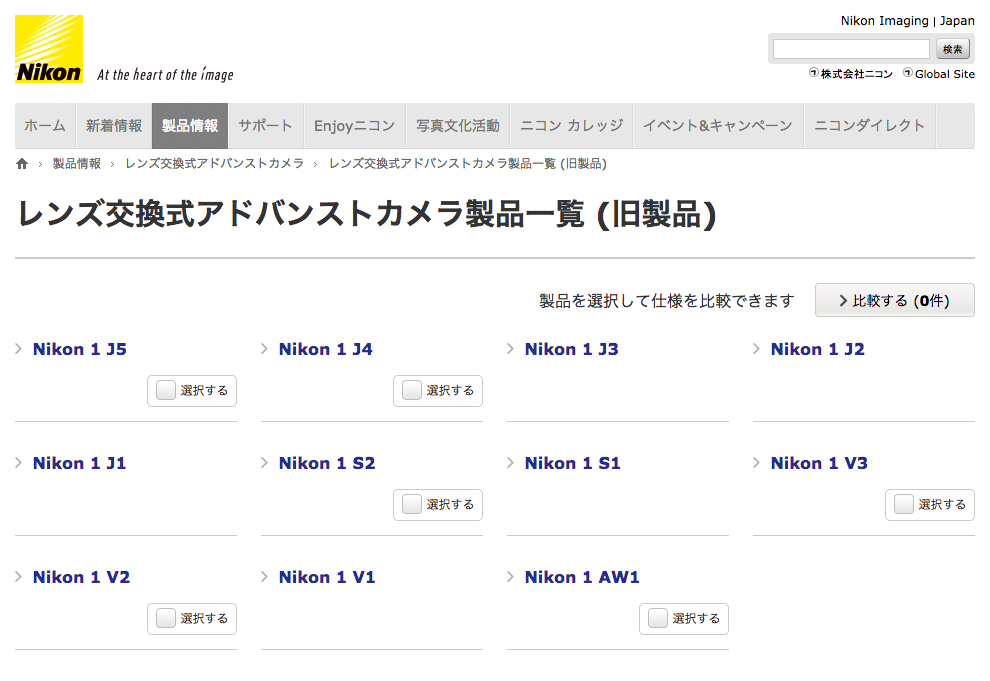Open the 株式会社ニコン link
Screen dimensions: 990x681
(x=857, y=74)
